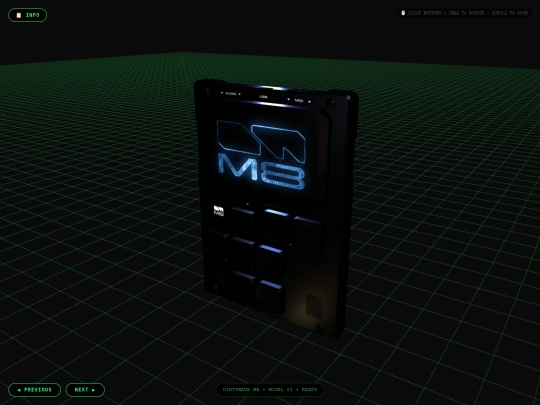Screen dimensions: 540x405
Task: Advance with the NEXT button
Action: 85,390
